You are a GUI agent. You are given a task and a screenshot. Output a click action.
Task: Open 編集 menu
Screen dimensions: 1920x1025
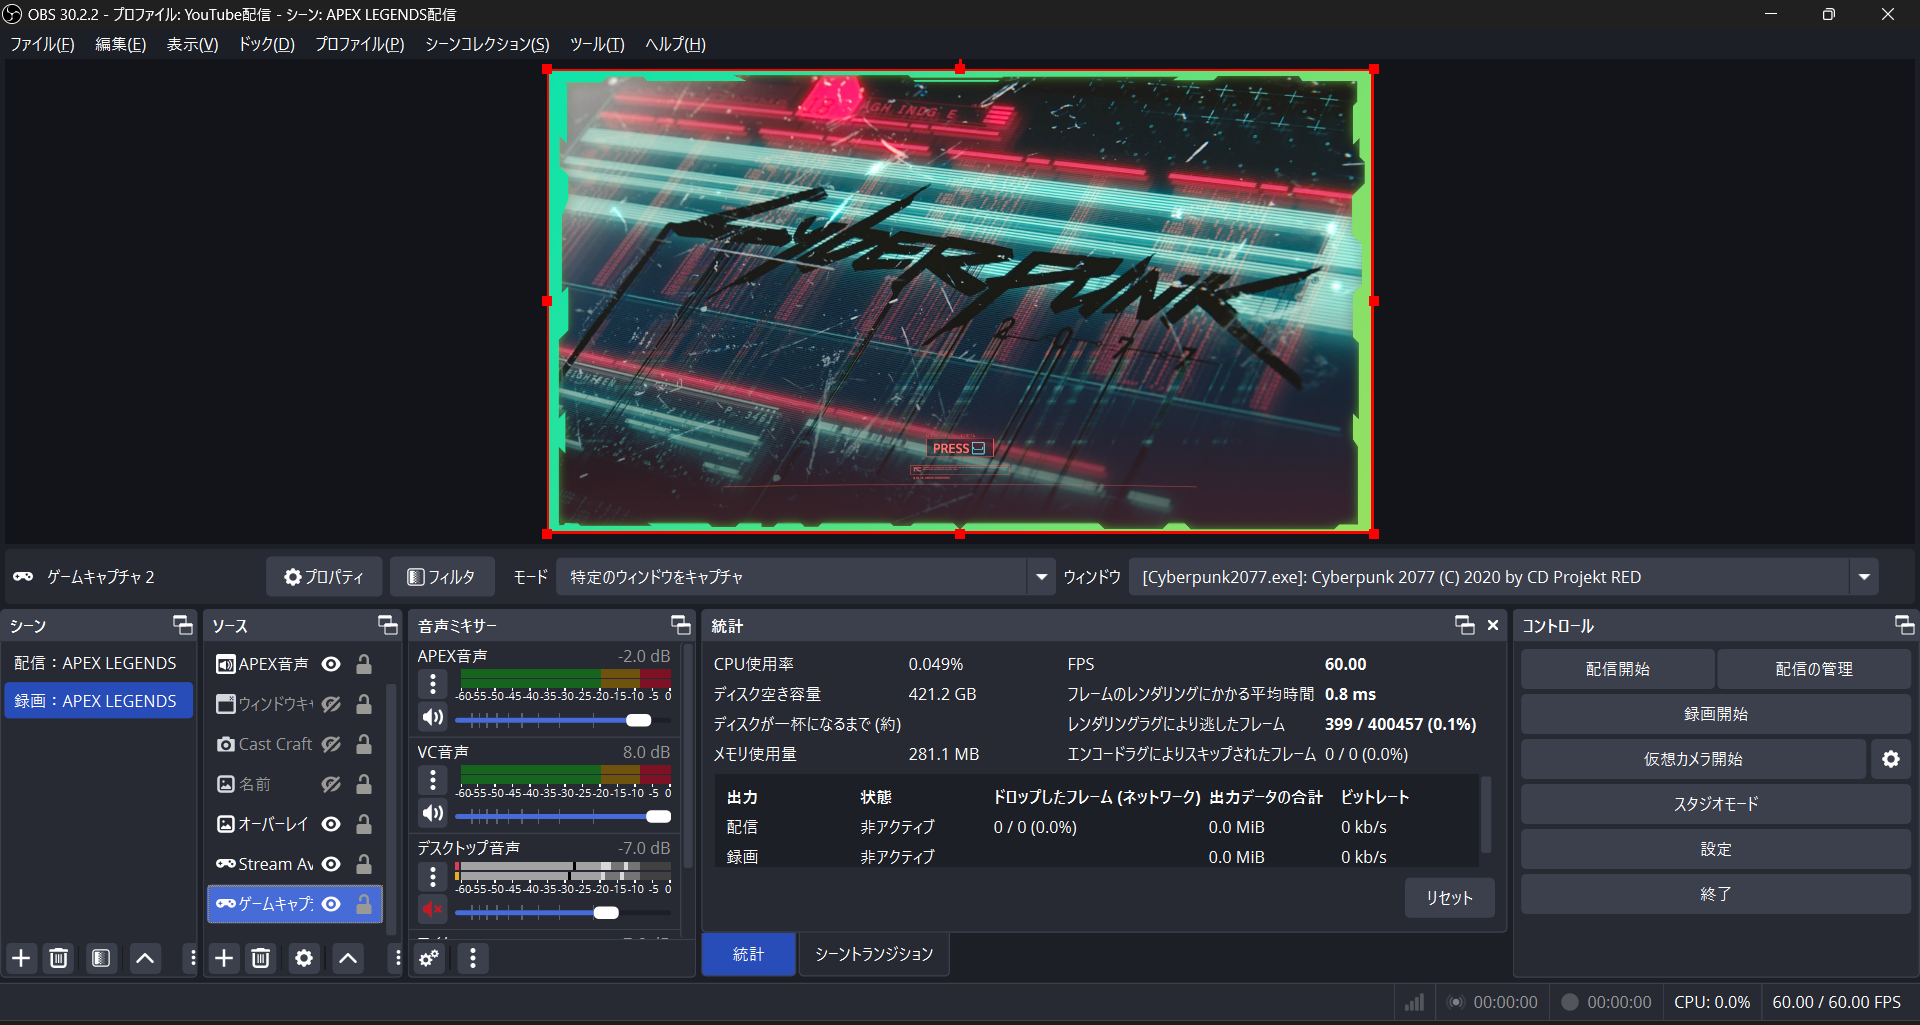pyautogui.click(x=120, y=44)
